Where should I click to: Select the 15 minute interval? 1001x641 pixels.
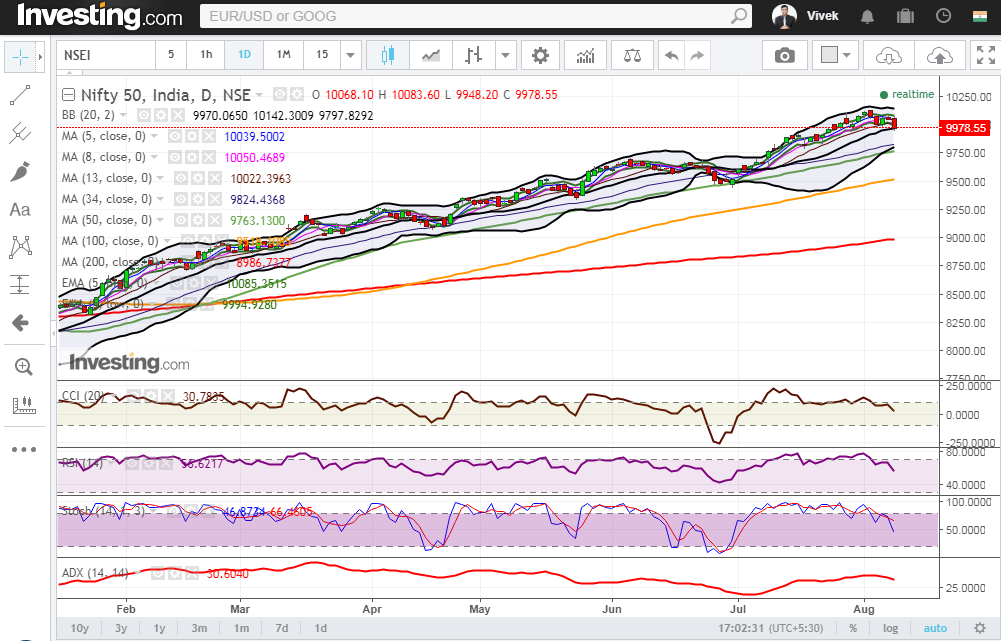coord(322,55)
